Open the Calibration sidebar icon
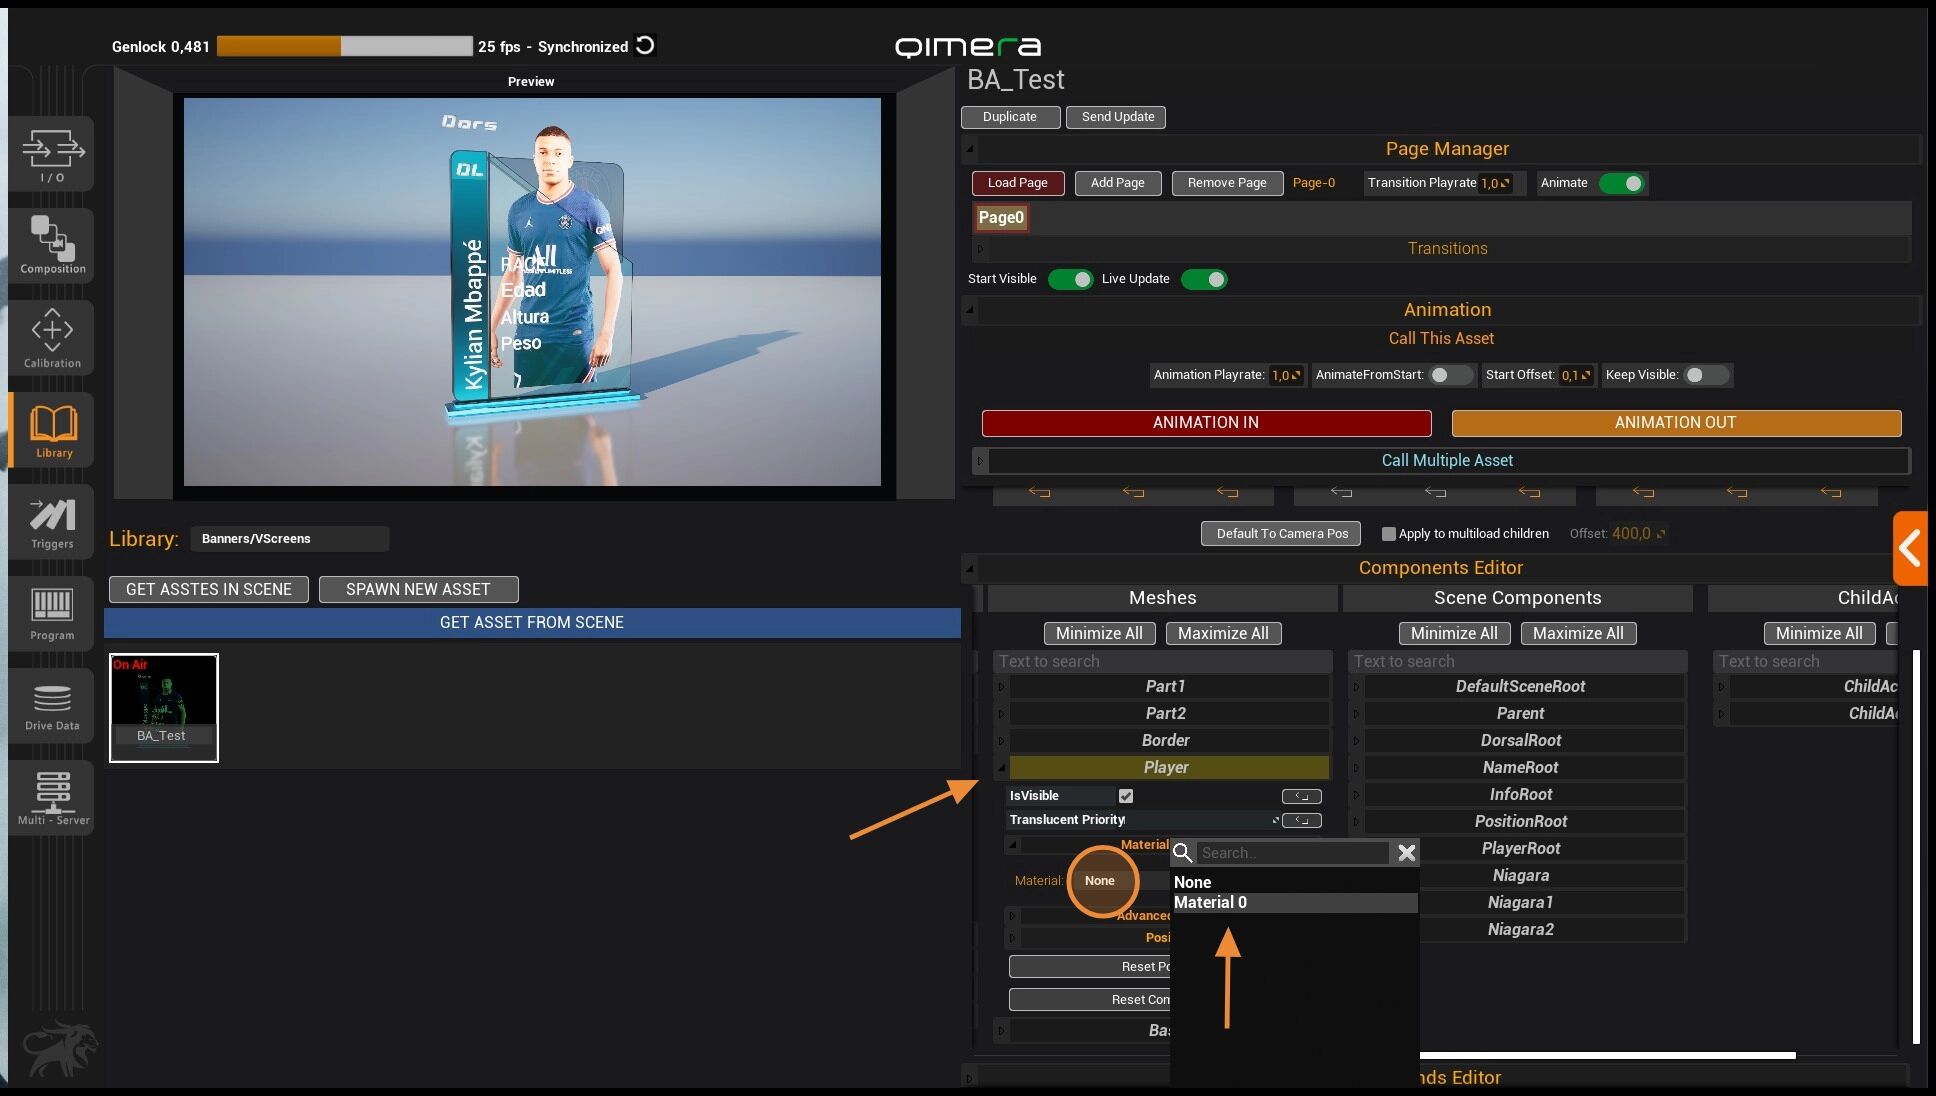The height and width of the screenshot is (1096, 1936). tap(52, 338)
